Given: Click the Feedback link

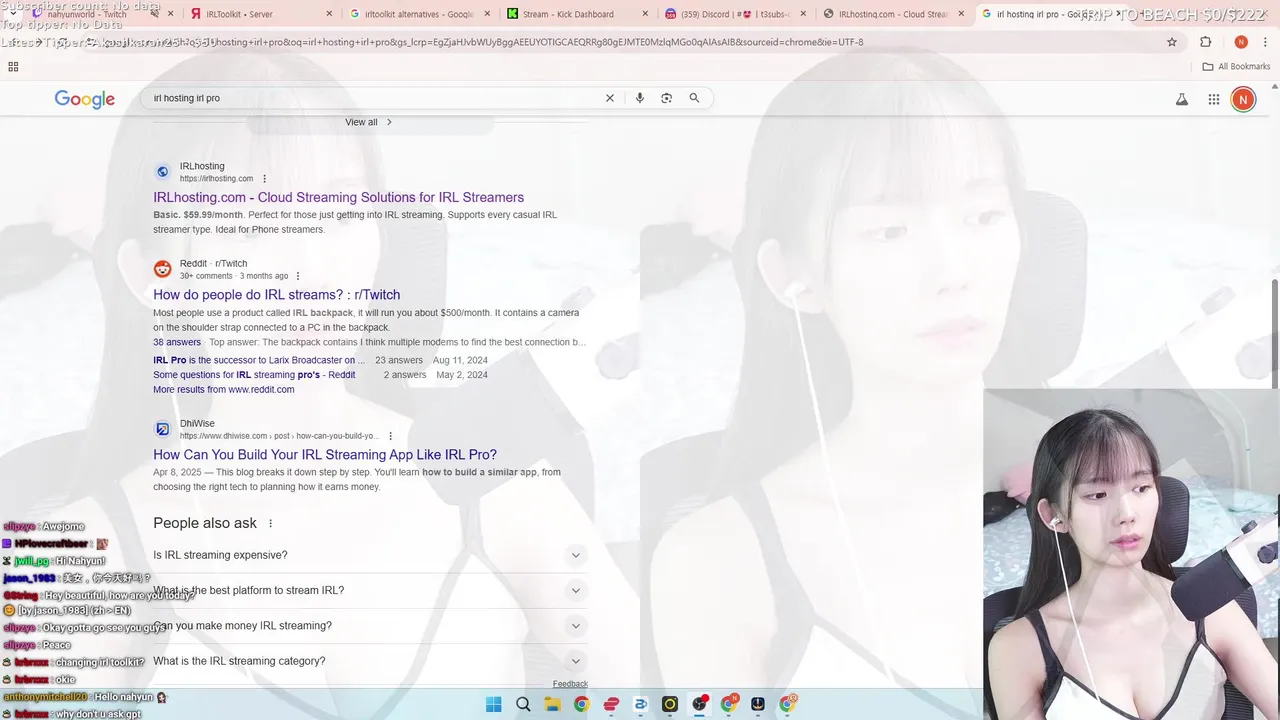Looking at the screenshot, I should tap(570, 684).
